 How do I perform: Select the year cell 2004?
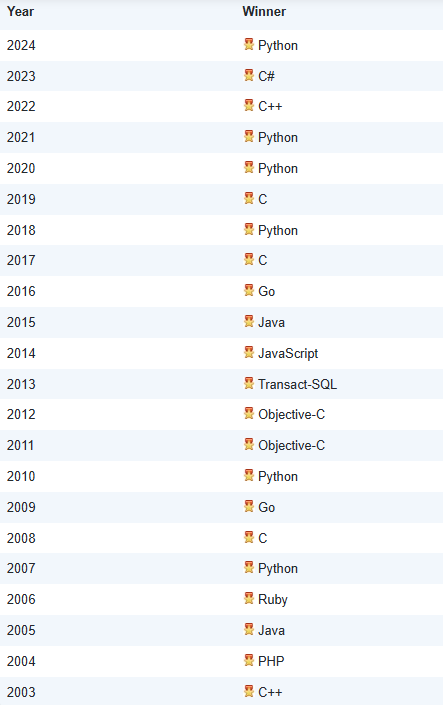point(21,661)
